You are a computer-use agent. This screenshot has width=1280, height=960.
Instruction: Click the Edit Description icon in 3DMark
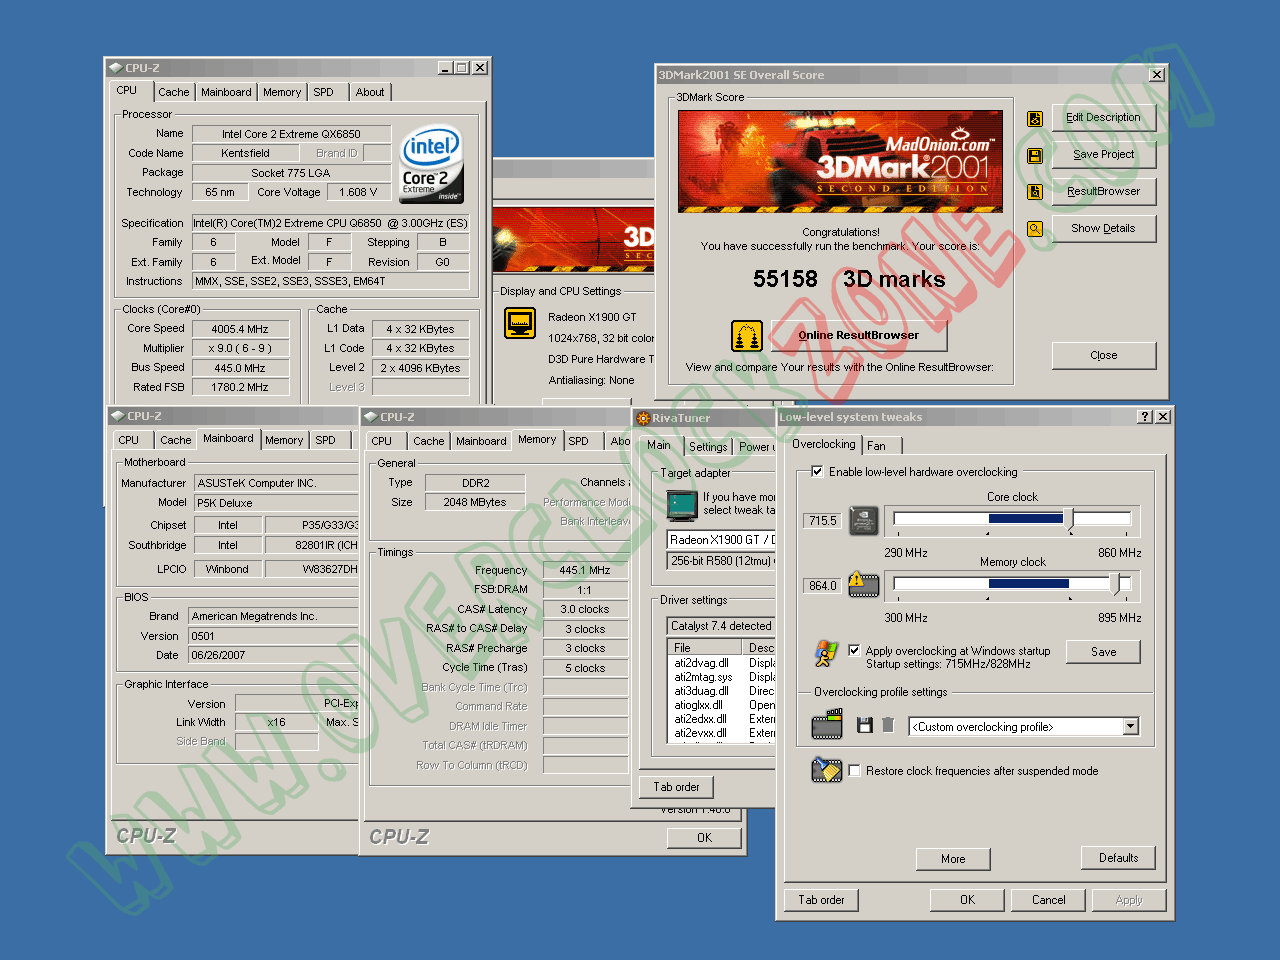point(1035,119)
